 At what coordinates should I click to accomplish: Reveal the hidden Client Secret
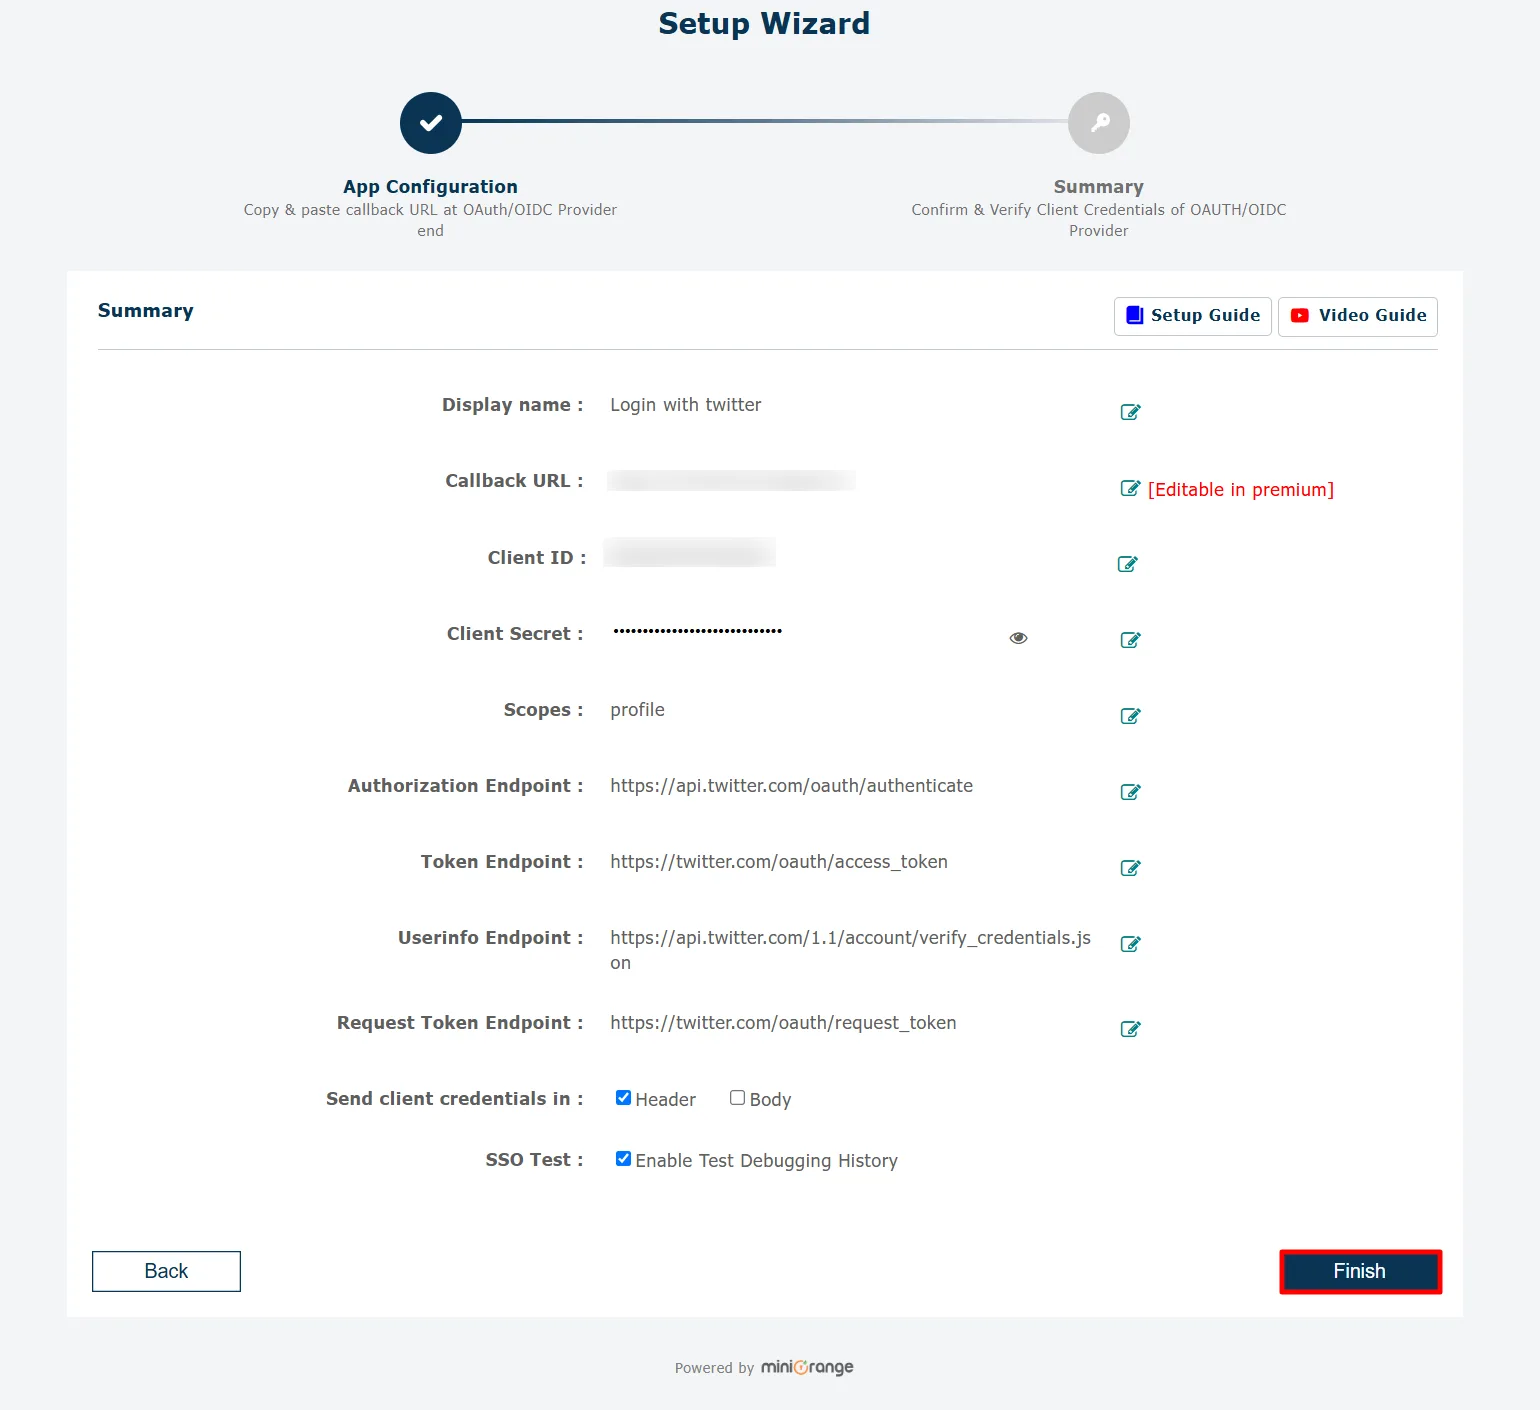[1018, 638]
